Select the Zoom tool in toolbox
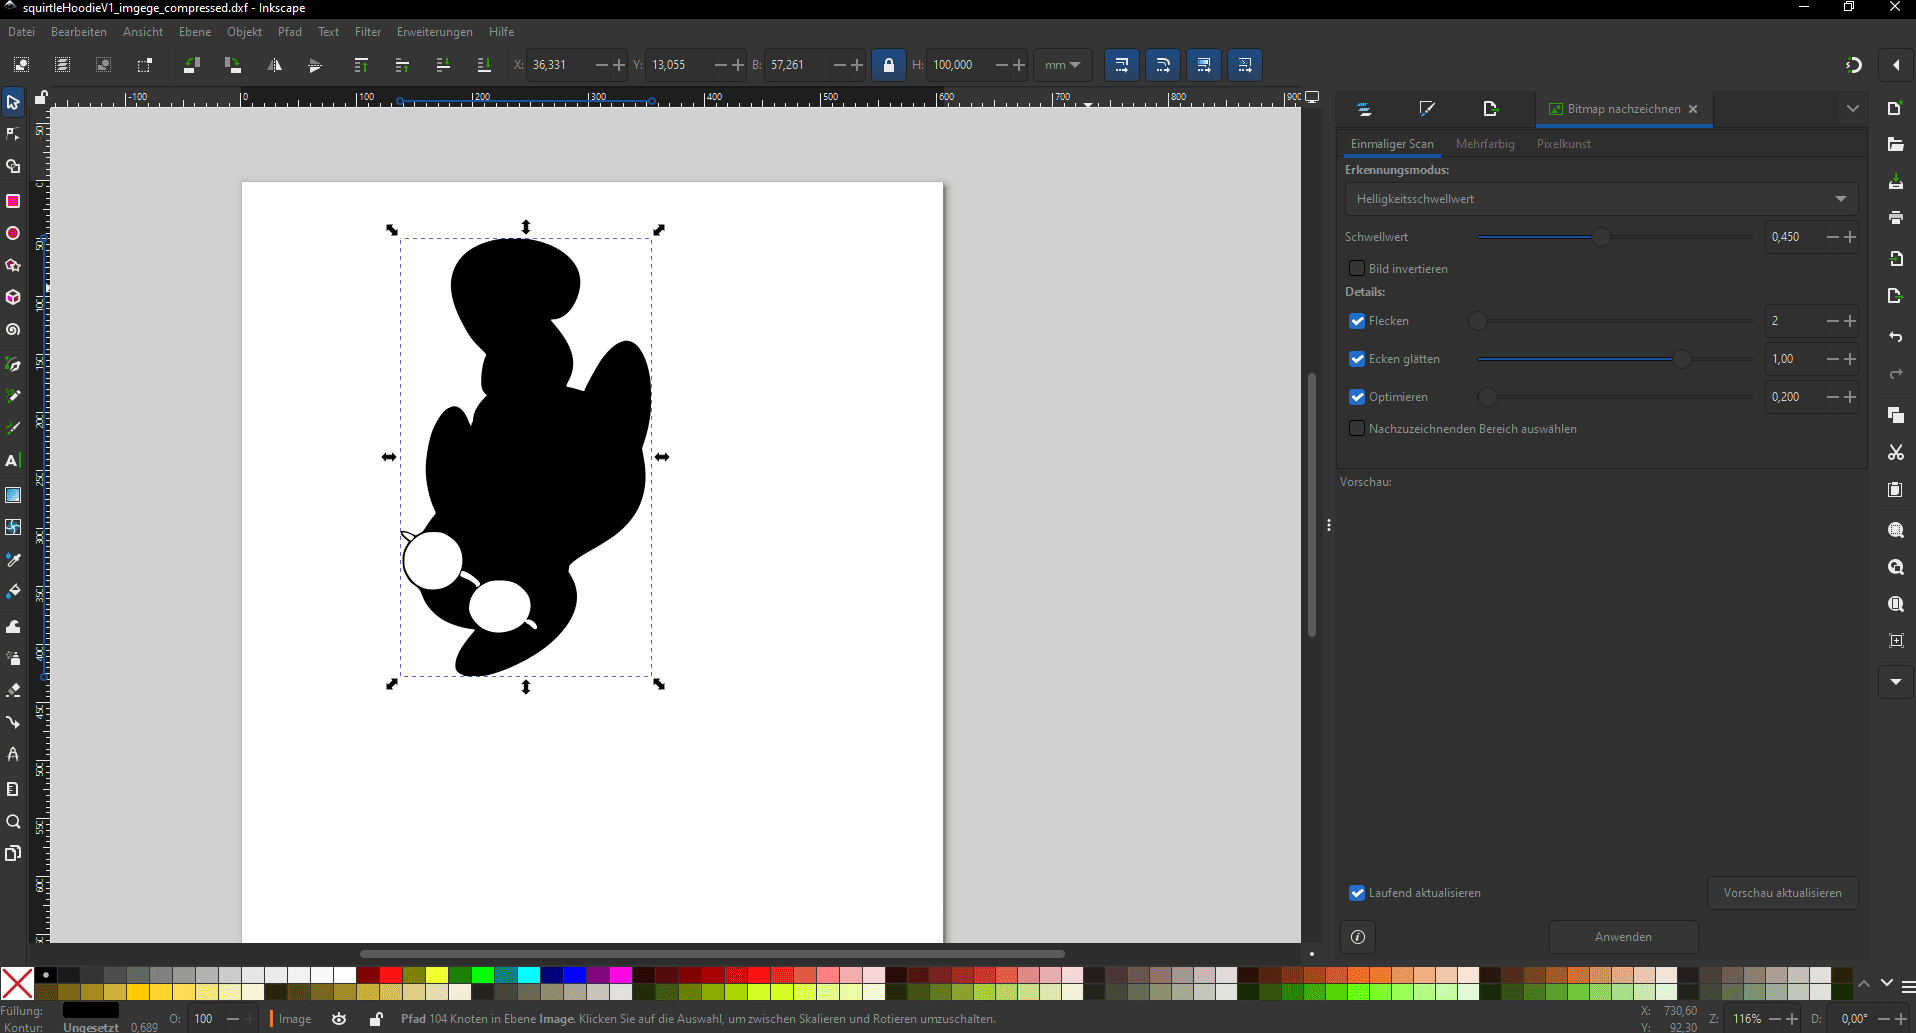 [x=13, y=822]
